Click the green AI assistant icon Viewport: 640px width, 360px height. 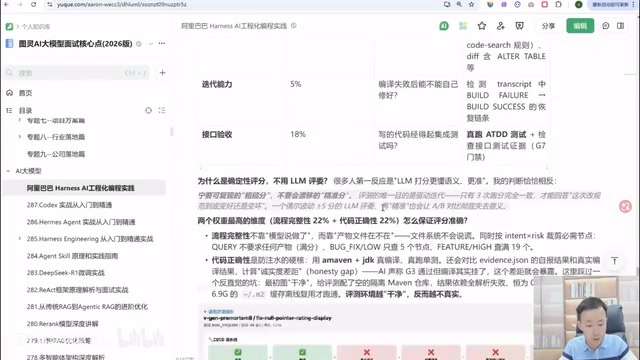[x=444, y=26]
